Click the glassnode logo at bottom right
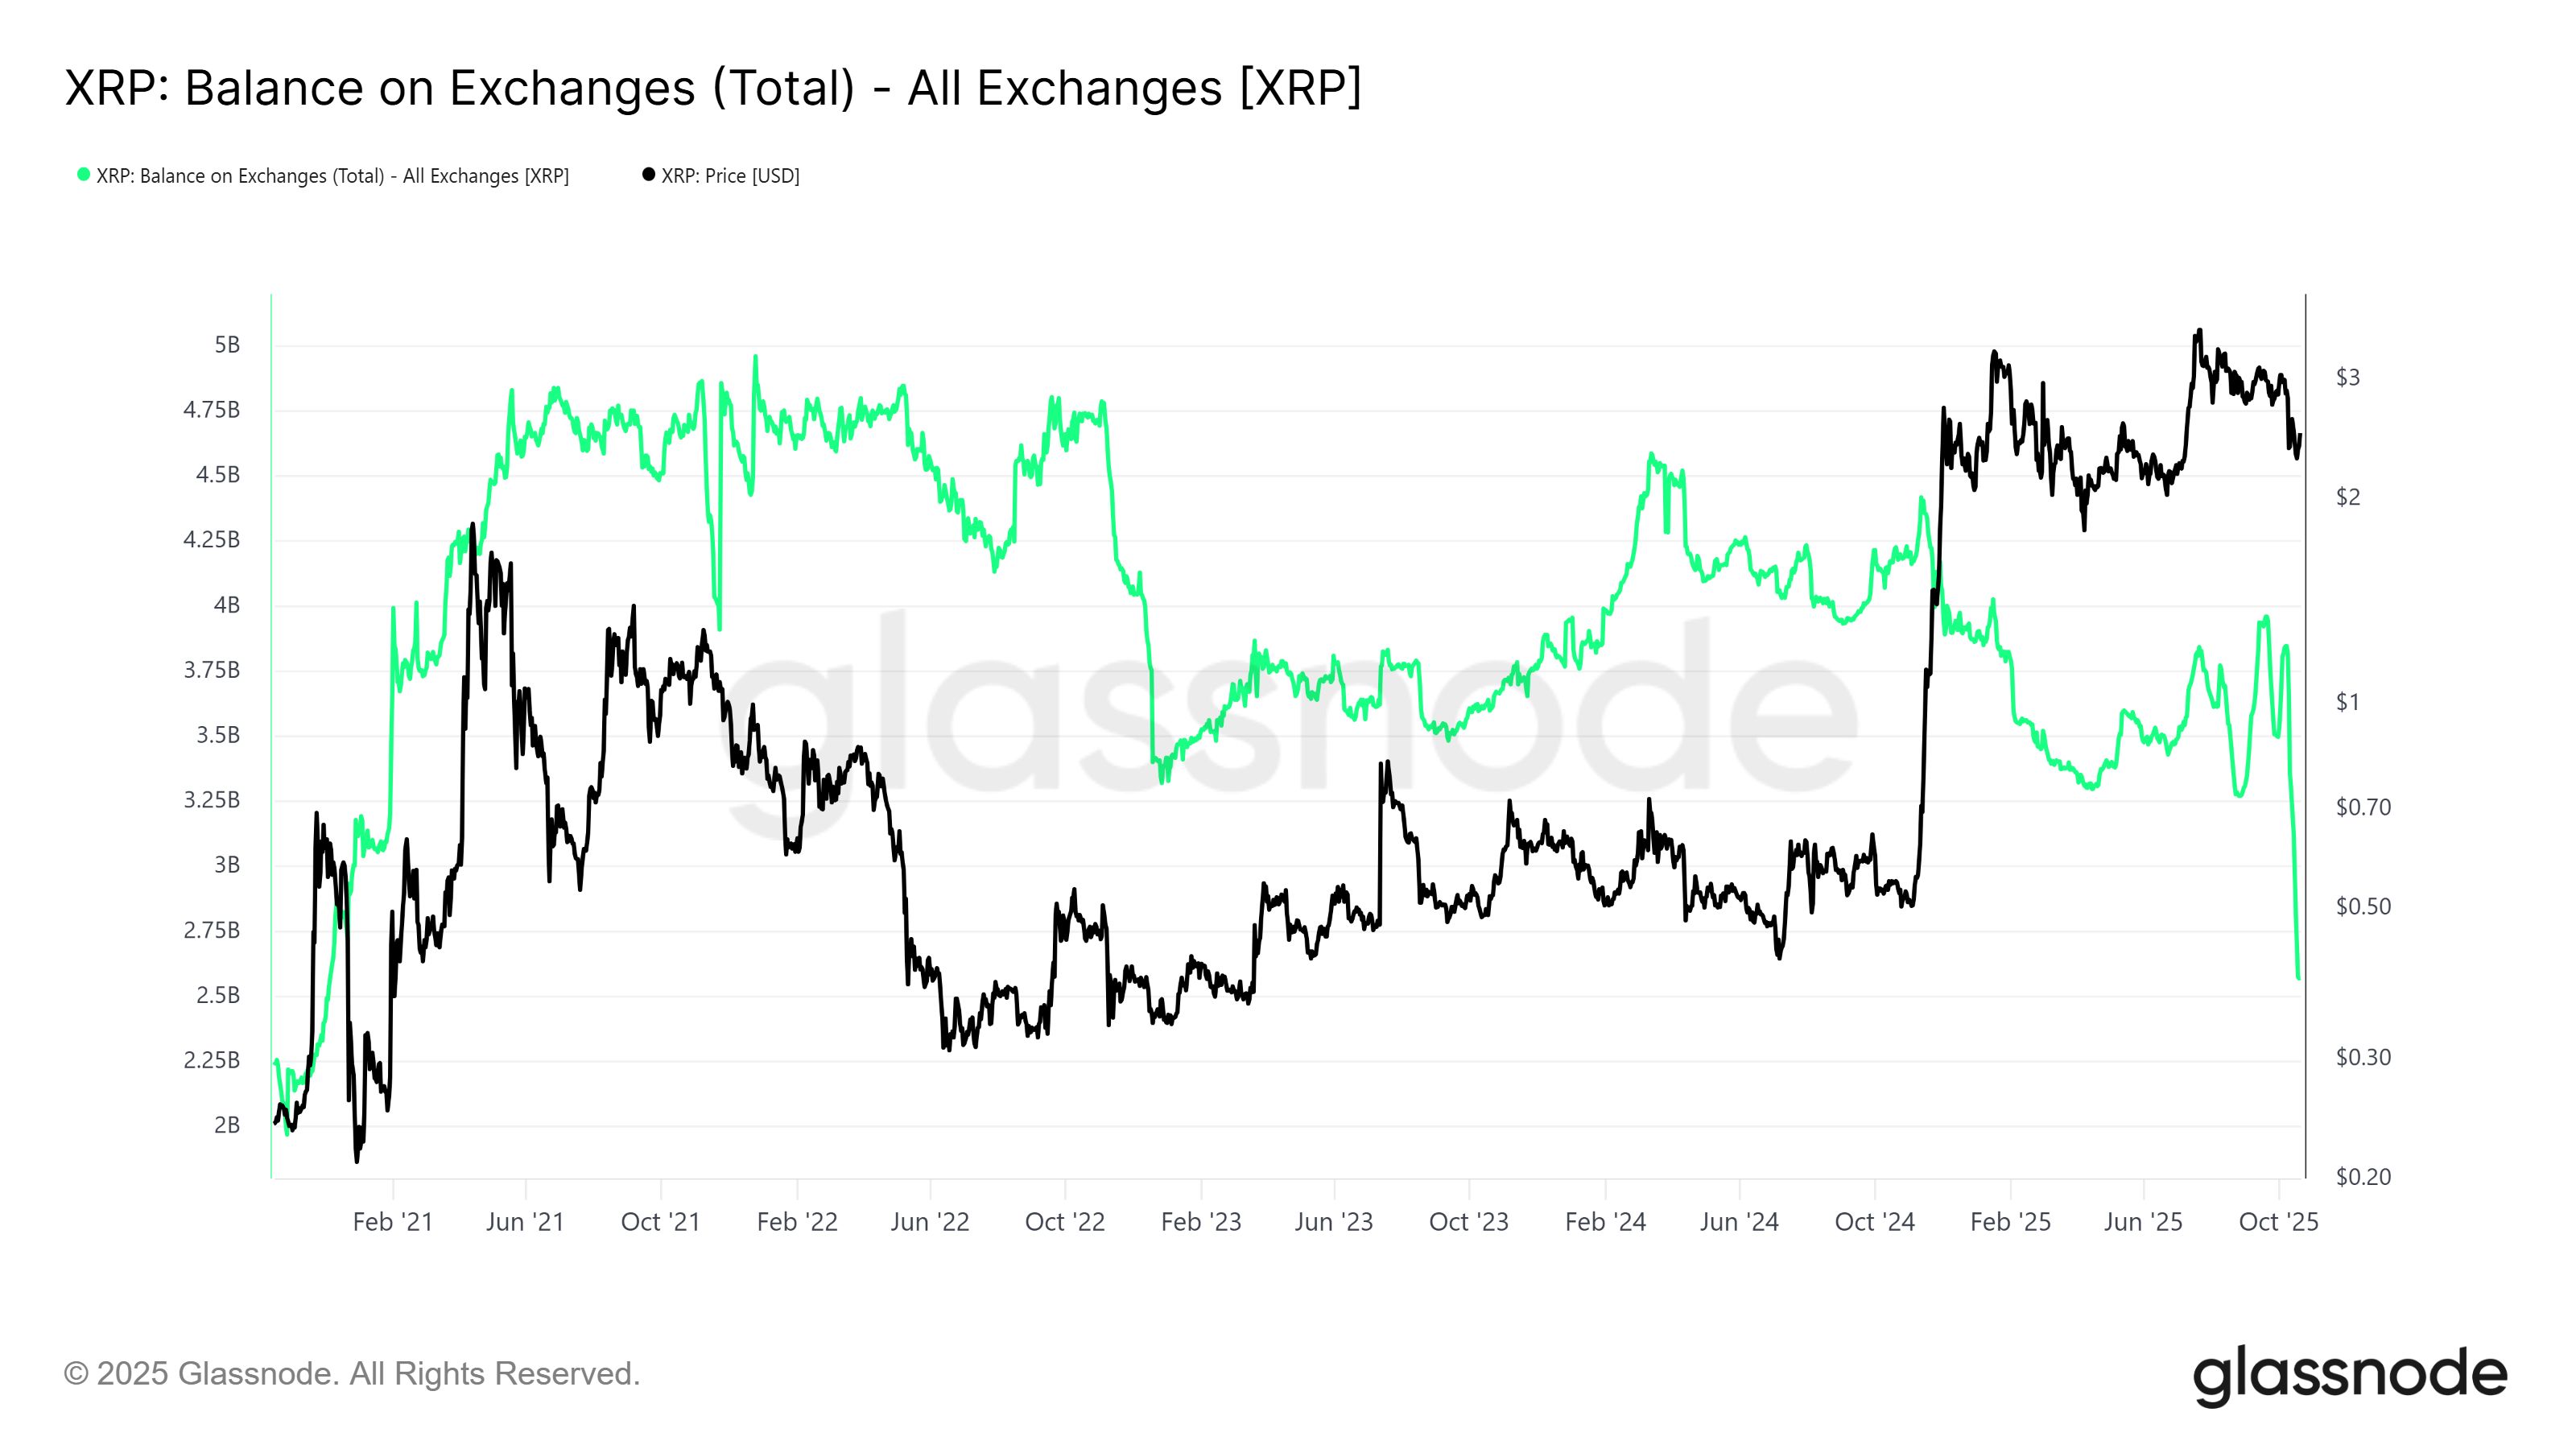2576x1449 pixels. pos(2349,1376)
